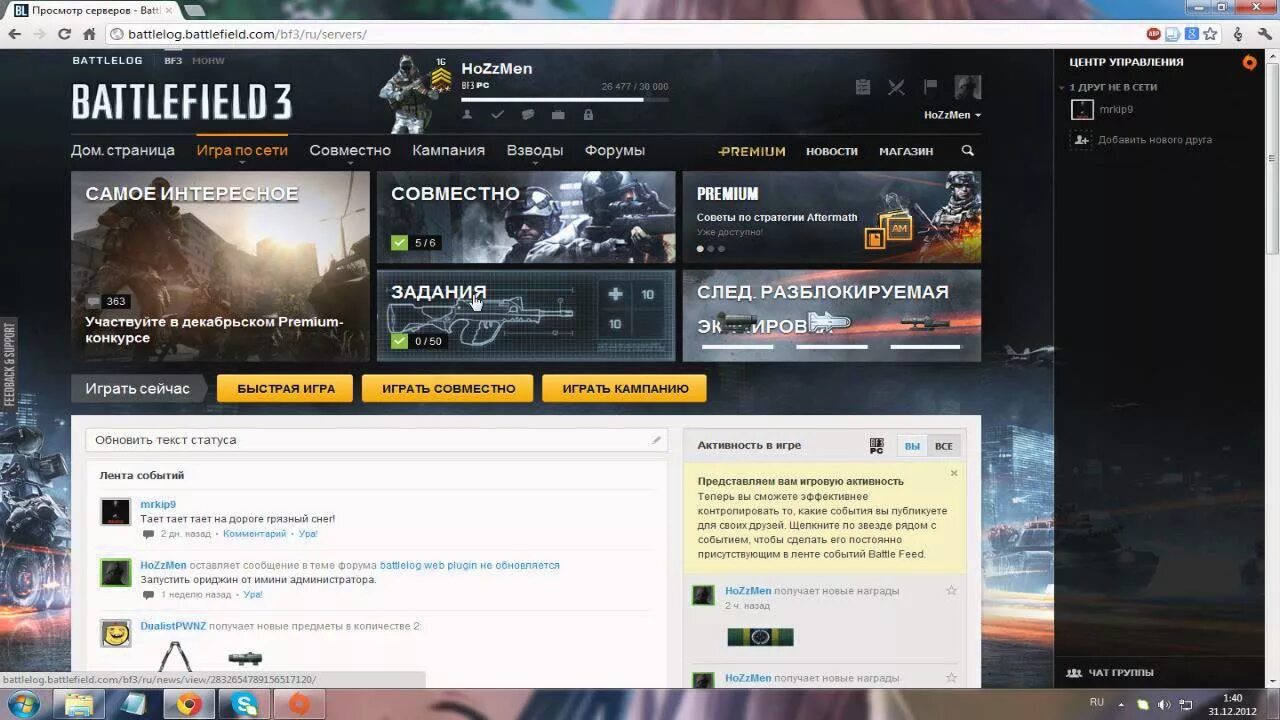Open the Совместно co-op tile
1280x720 pixels.
click(x=526, y=217)
